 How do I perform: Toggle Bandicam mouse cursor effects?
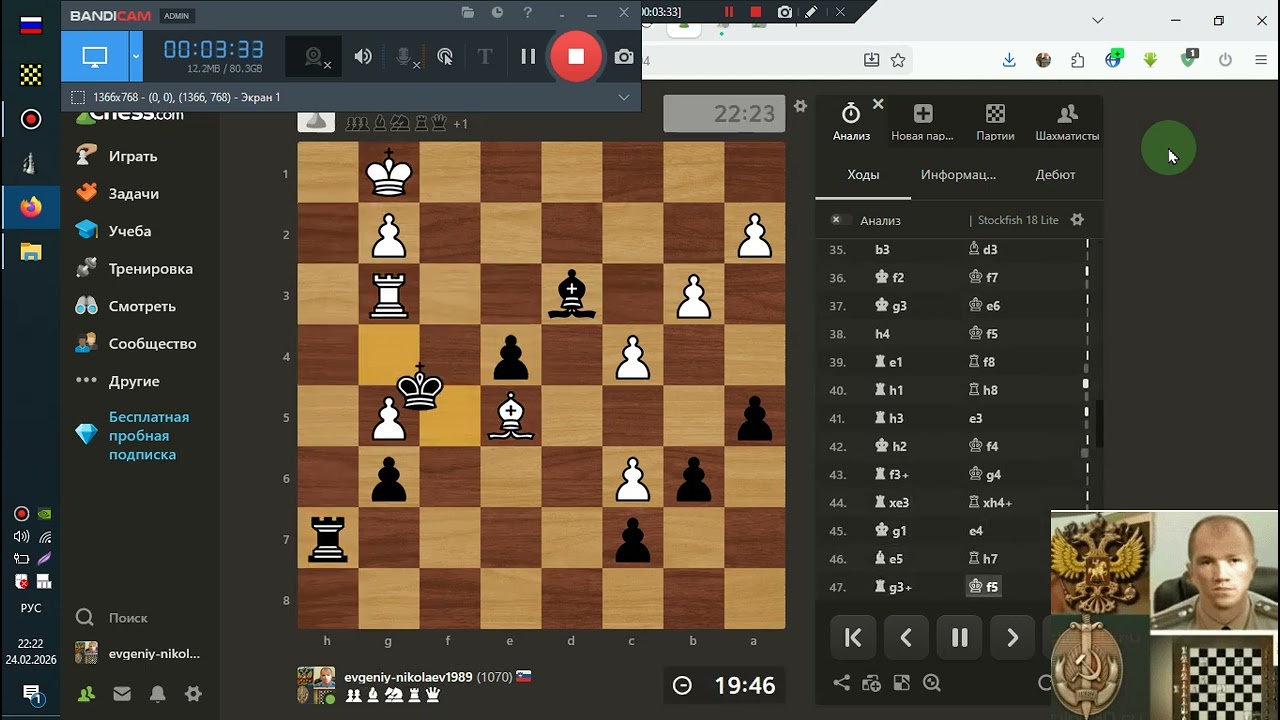point(445,57)
